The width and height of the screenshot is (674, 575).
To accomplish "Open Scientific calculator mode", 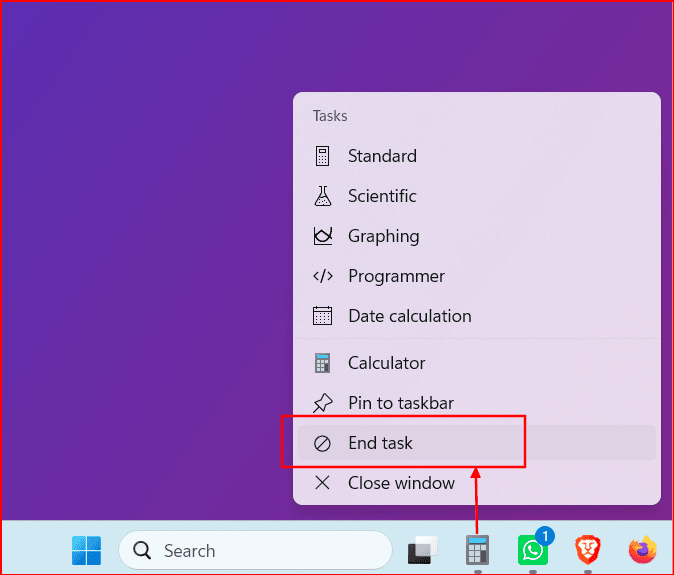I will click(477, 196).
